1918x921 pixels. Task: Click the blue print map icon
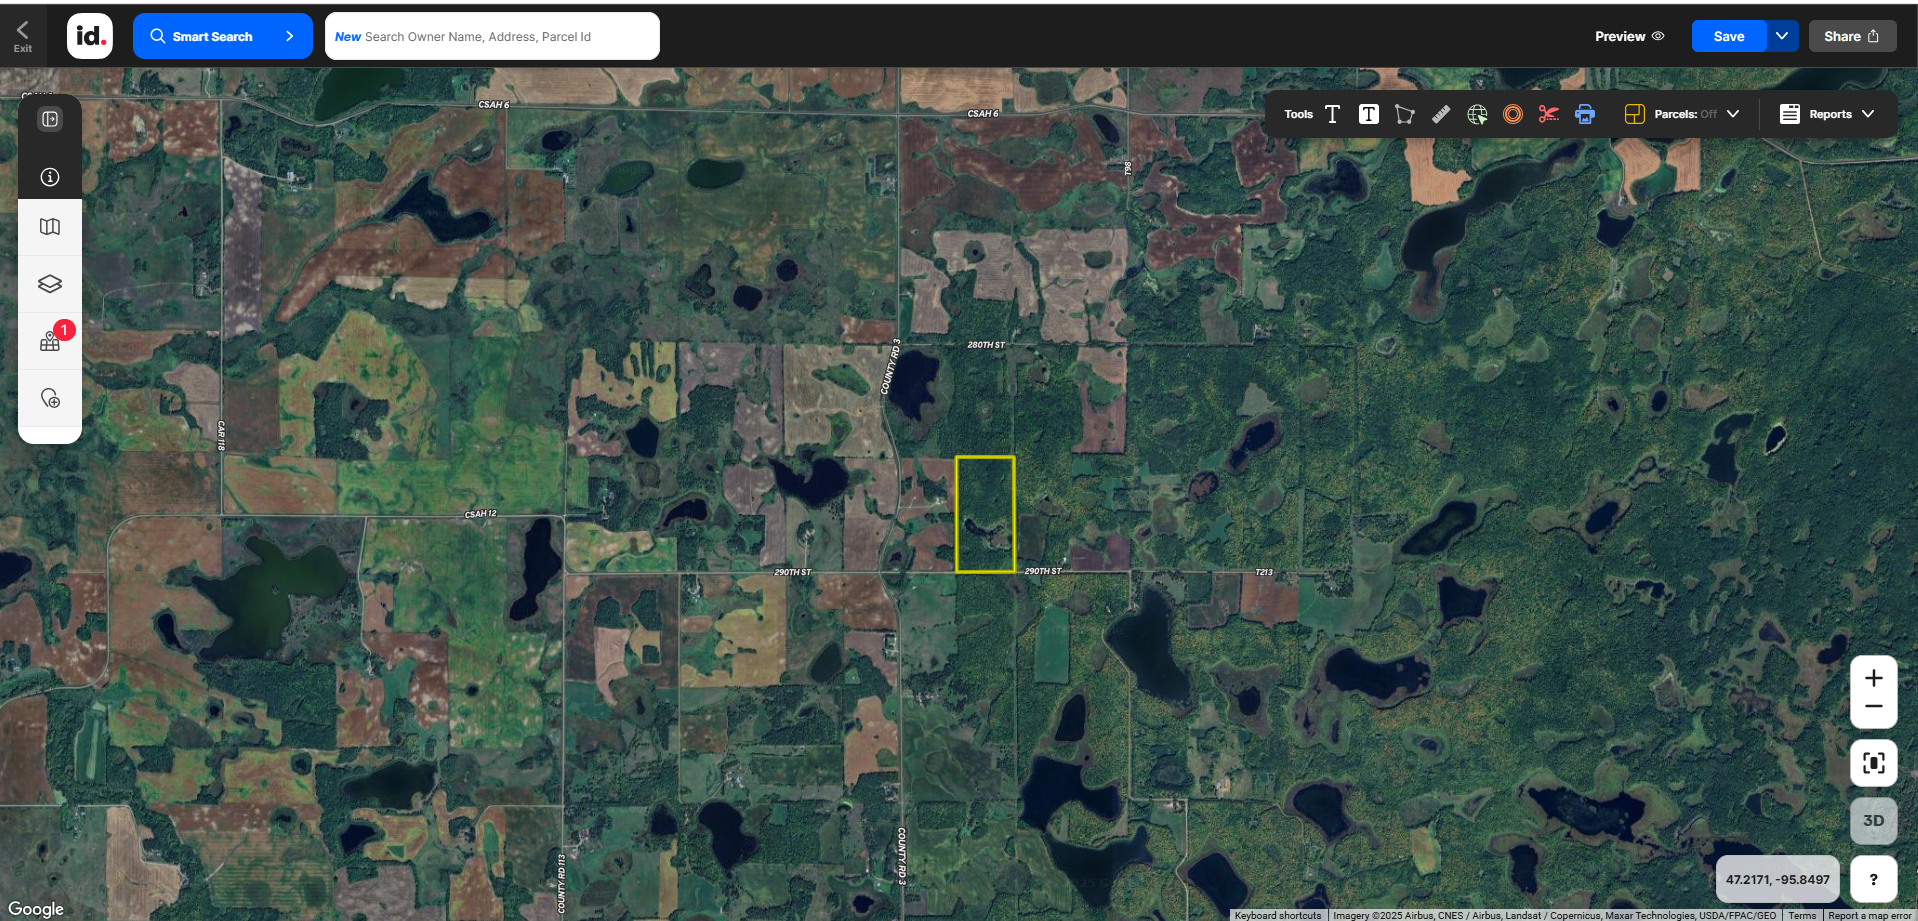tap(1585, 114)
